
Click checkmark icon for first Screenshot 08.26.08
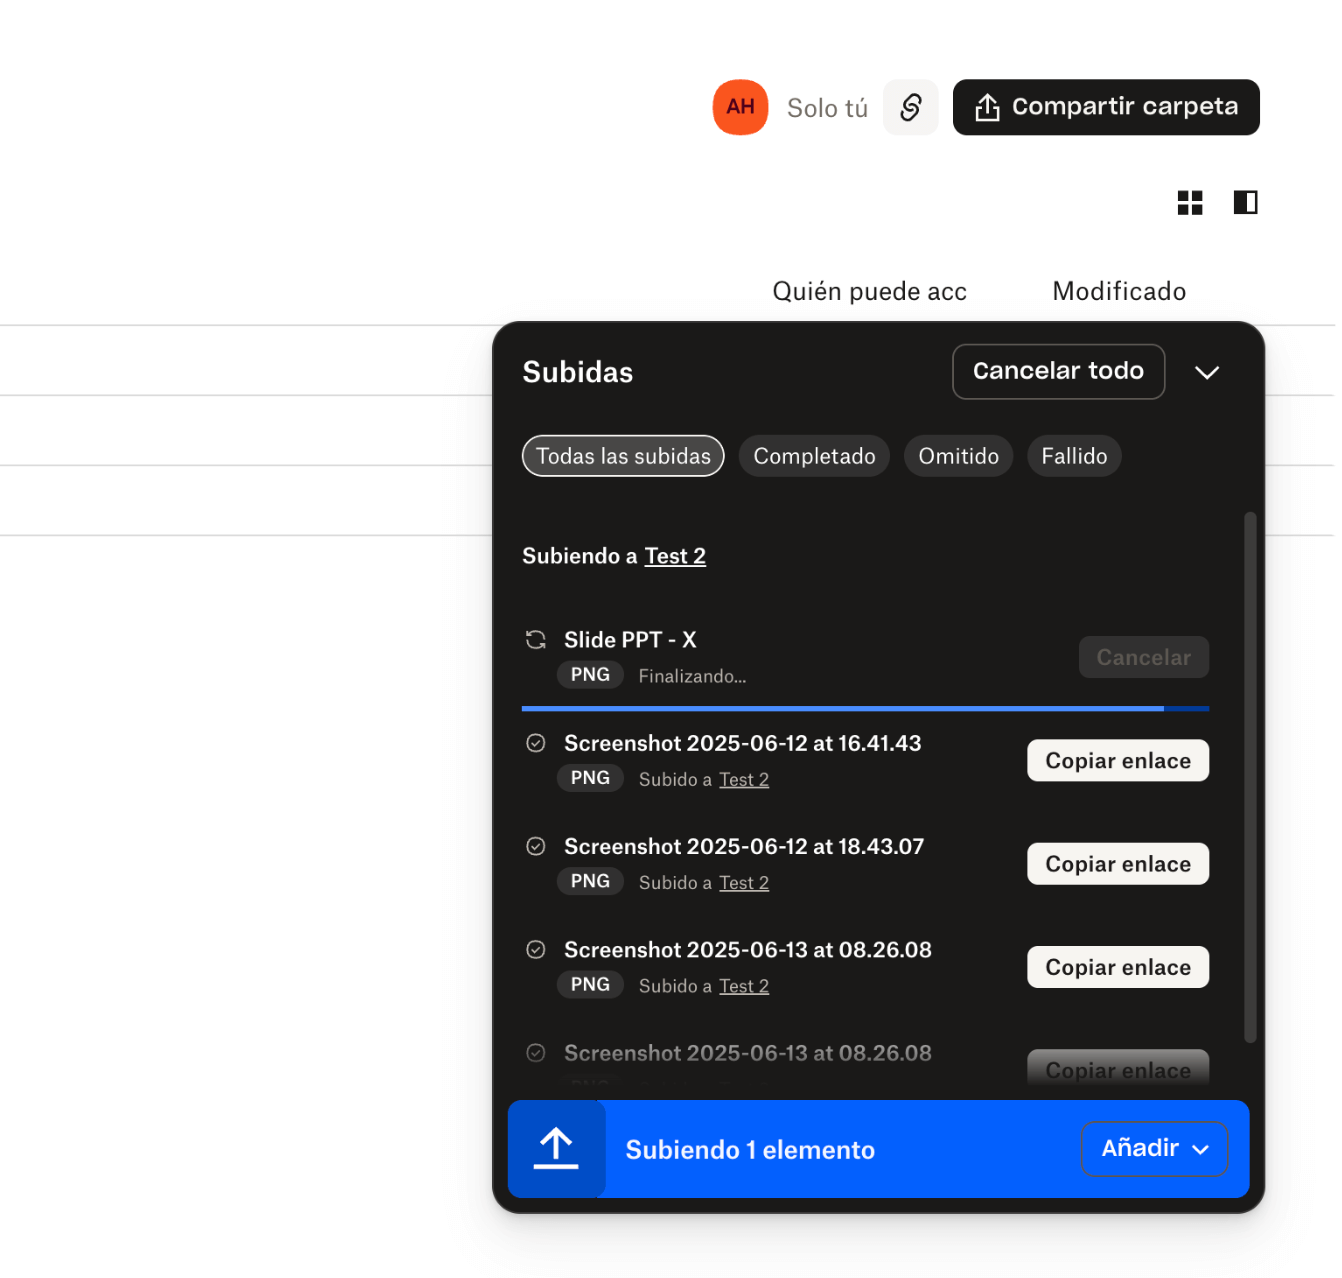pos(536,949)
